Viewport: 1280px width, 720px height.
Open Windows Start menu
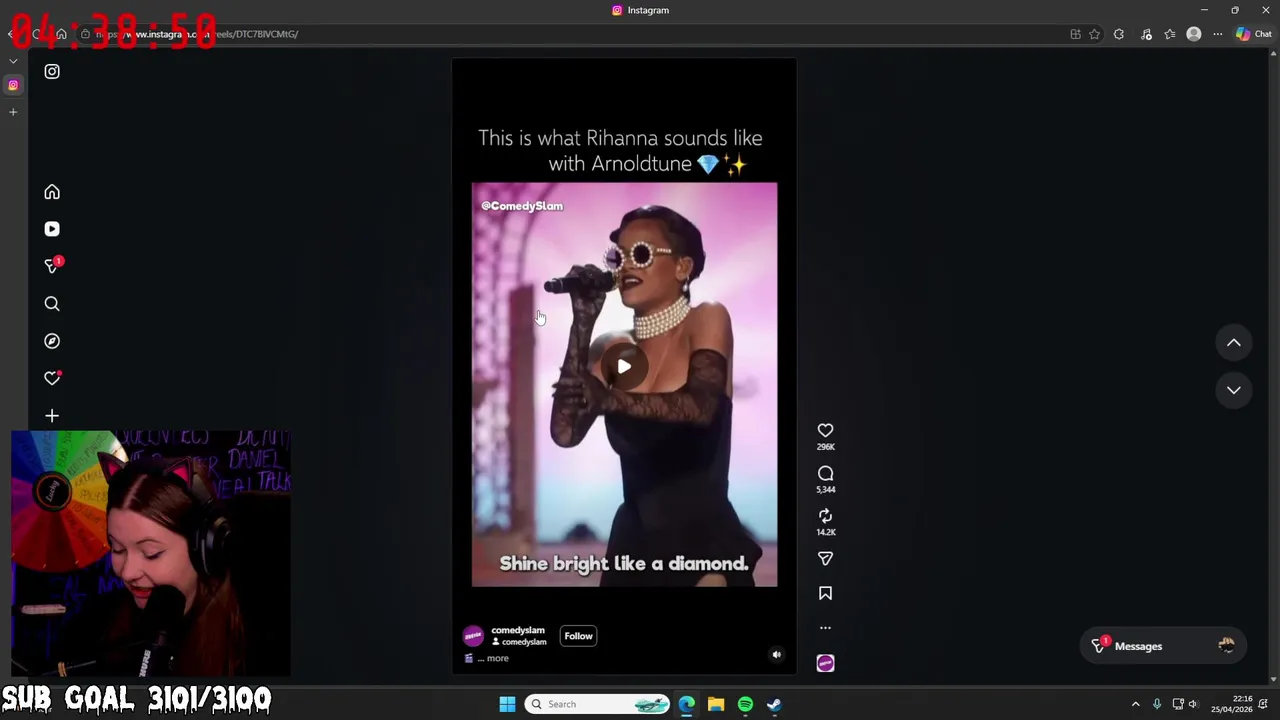(507, 704)
